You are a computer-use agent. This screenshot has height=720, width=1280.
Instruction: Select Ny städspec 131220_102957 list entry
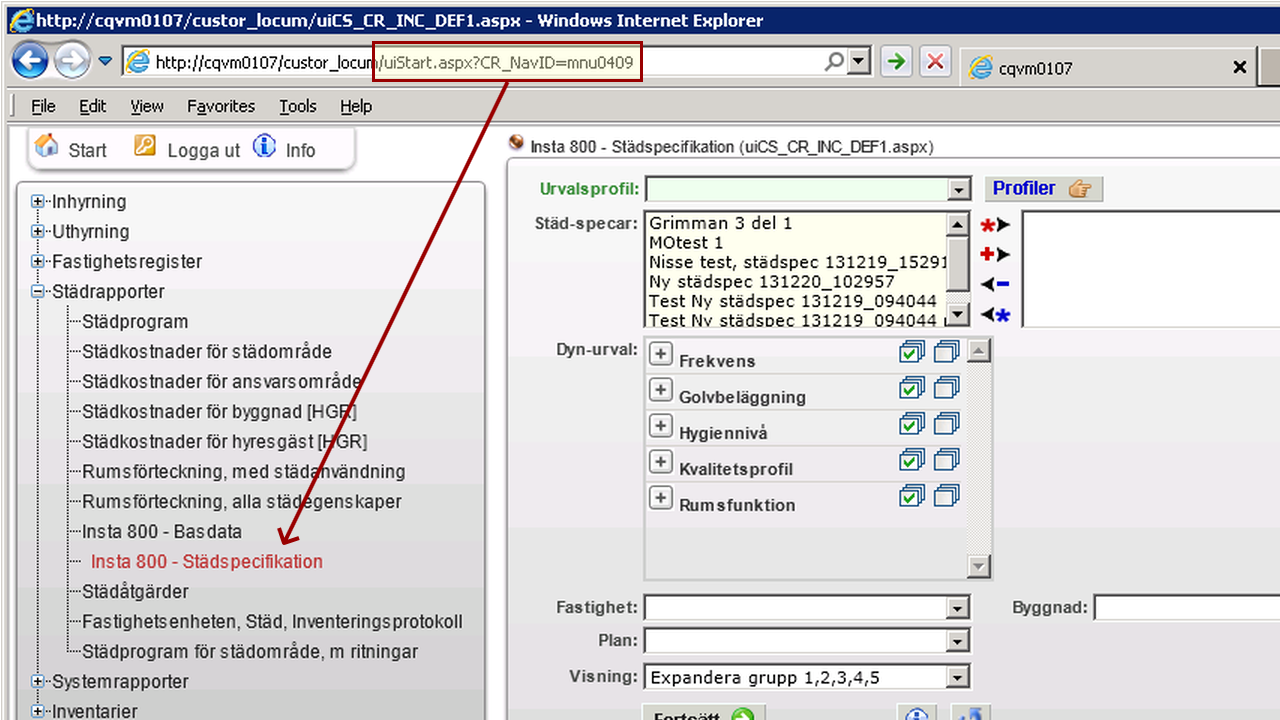(796, 281)
